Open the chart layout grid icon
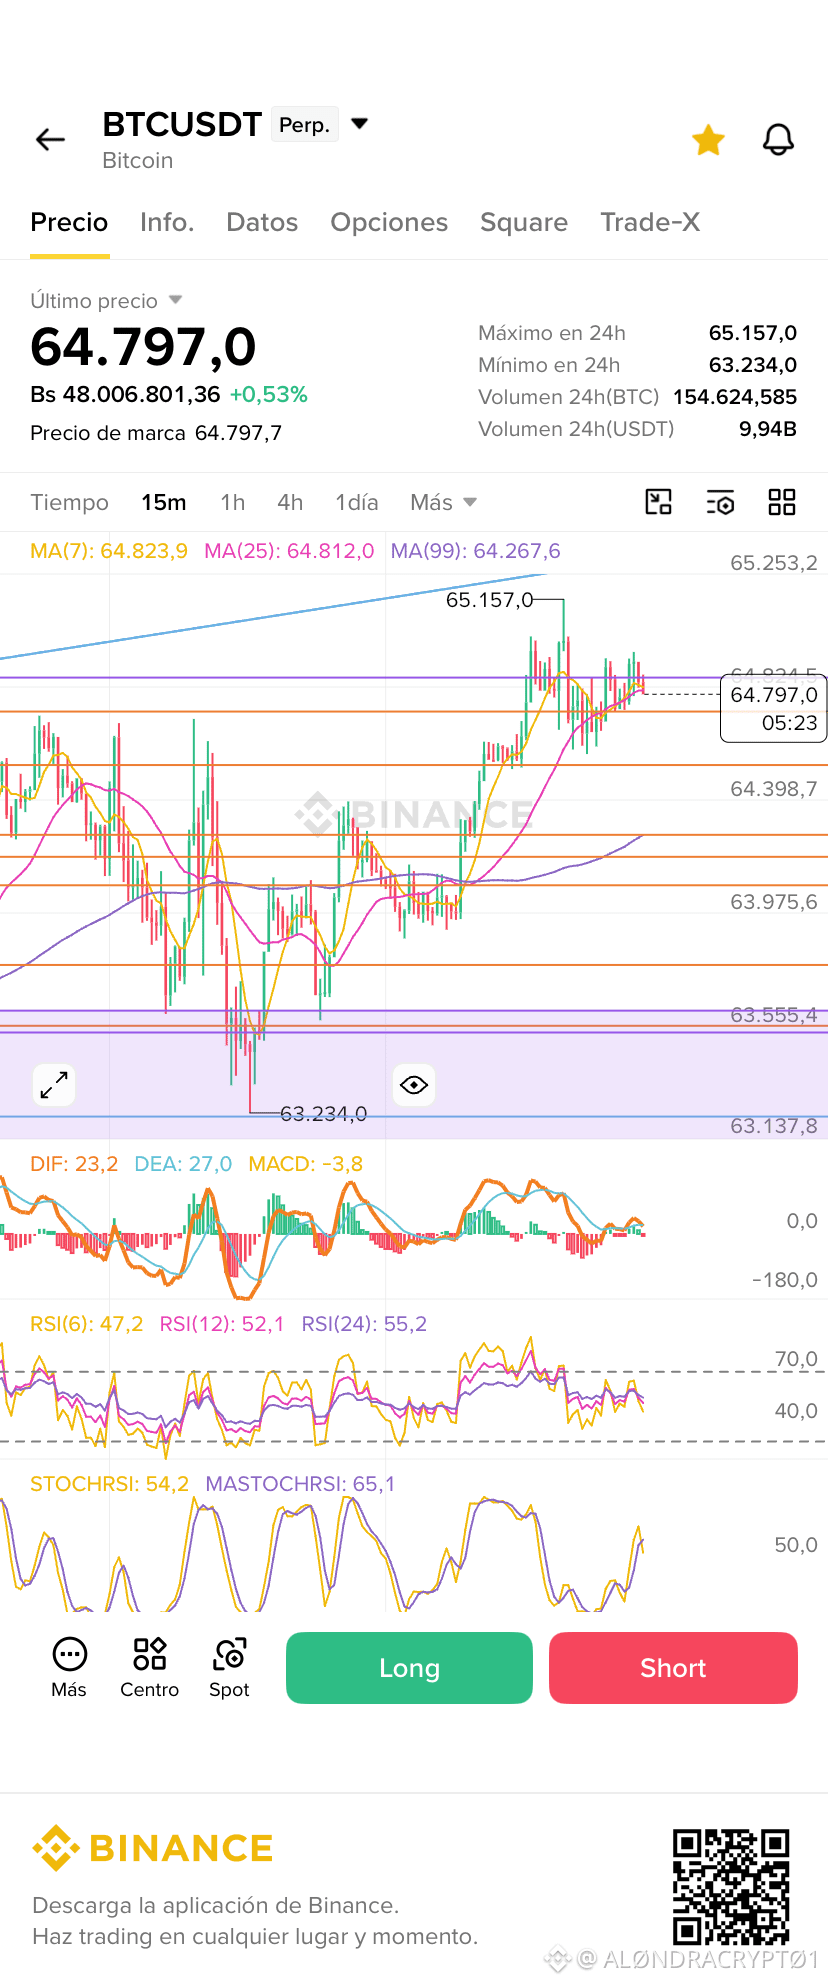 click(x=782, y=502)
